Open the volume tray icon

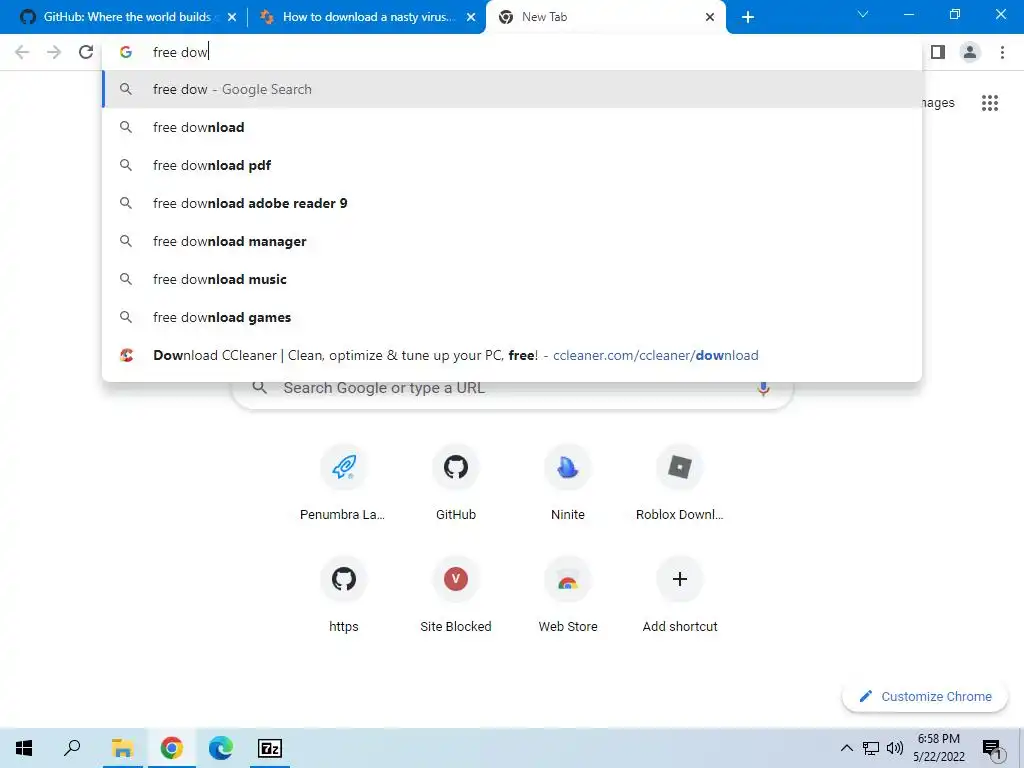[x=895, y=748]
